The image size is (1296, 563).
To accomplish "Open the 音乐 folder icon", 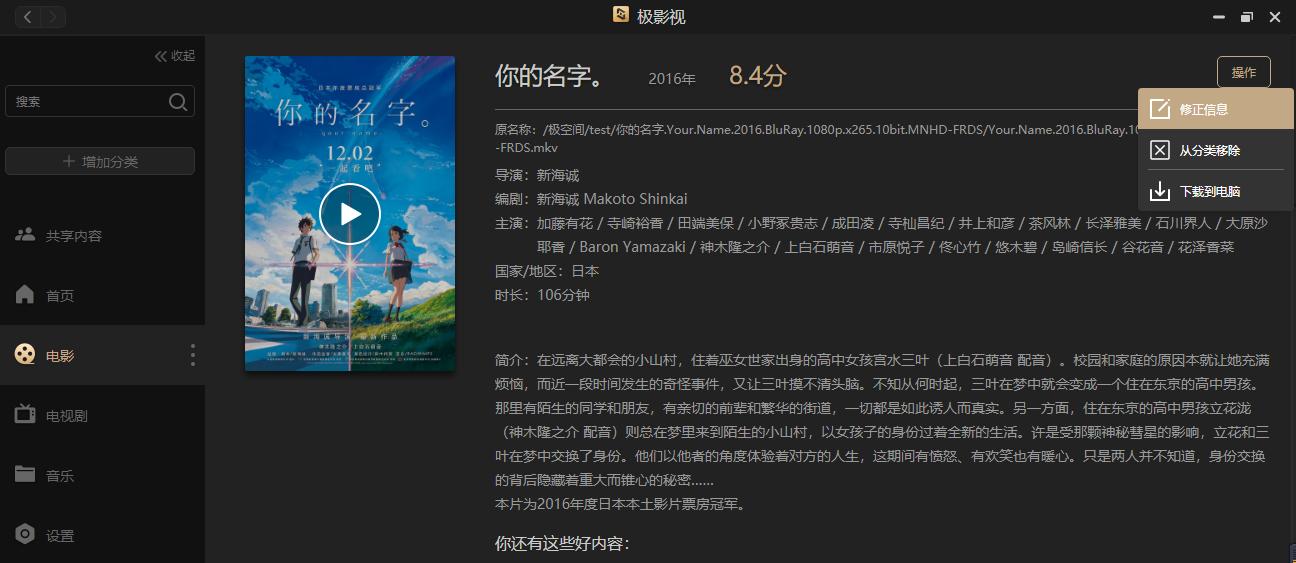I will coord(25,474).
